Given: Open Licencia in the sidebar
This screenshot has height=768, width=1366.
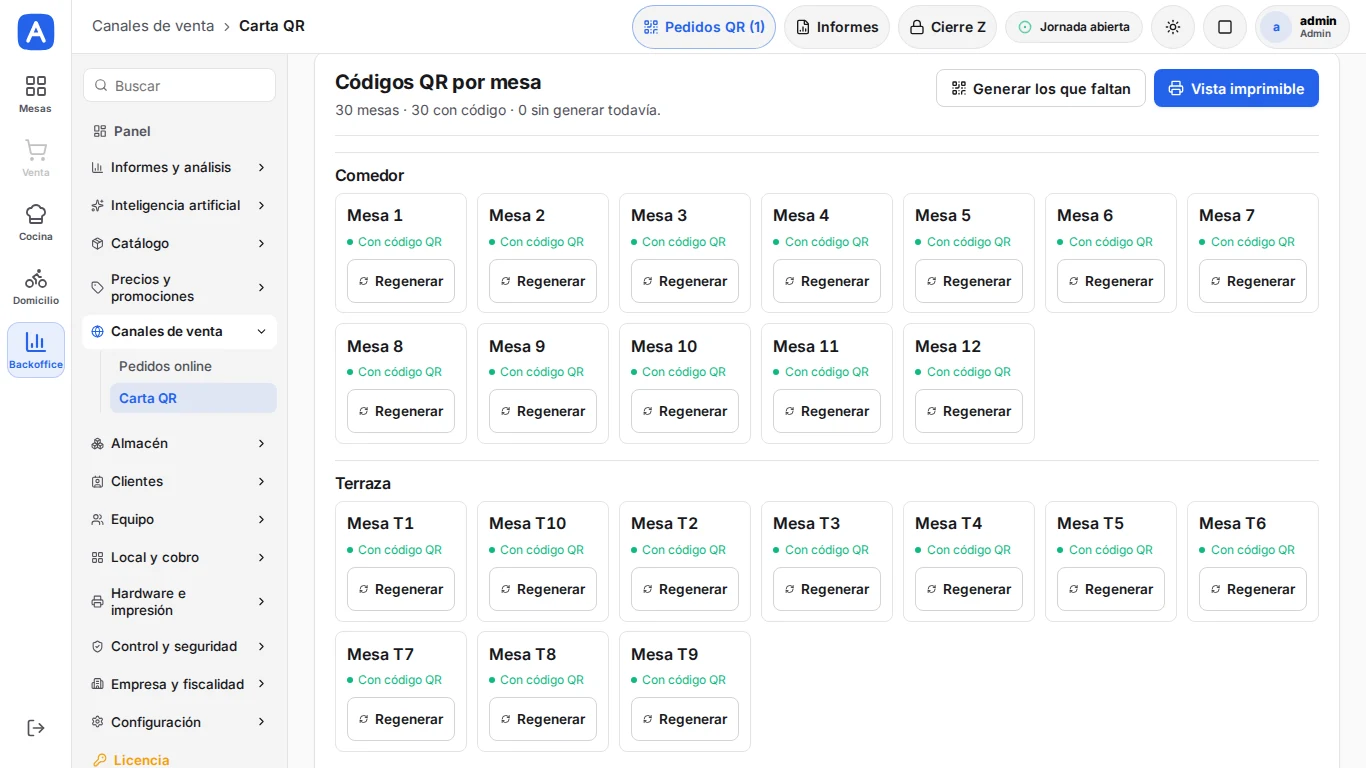Looking at the screenshot, I should point(179,760).
